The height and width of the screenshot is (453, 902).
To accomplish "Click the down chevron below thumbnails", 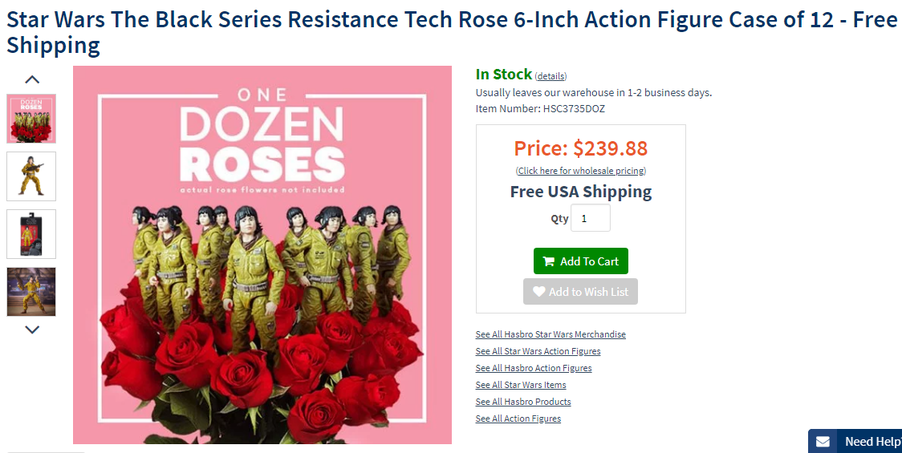I will tap(32, 329).
